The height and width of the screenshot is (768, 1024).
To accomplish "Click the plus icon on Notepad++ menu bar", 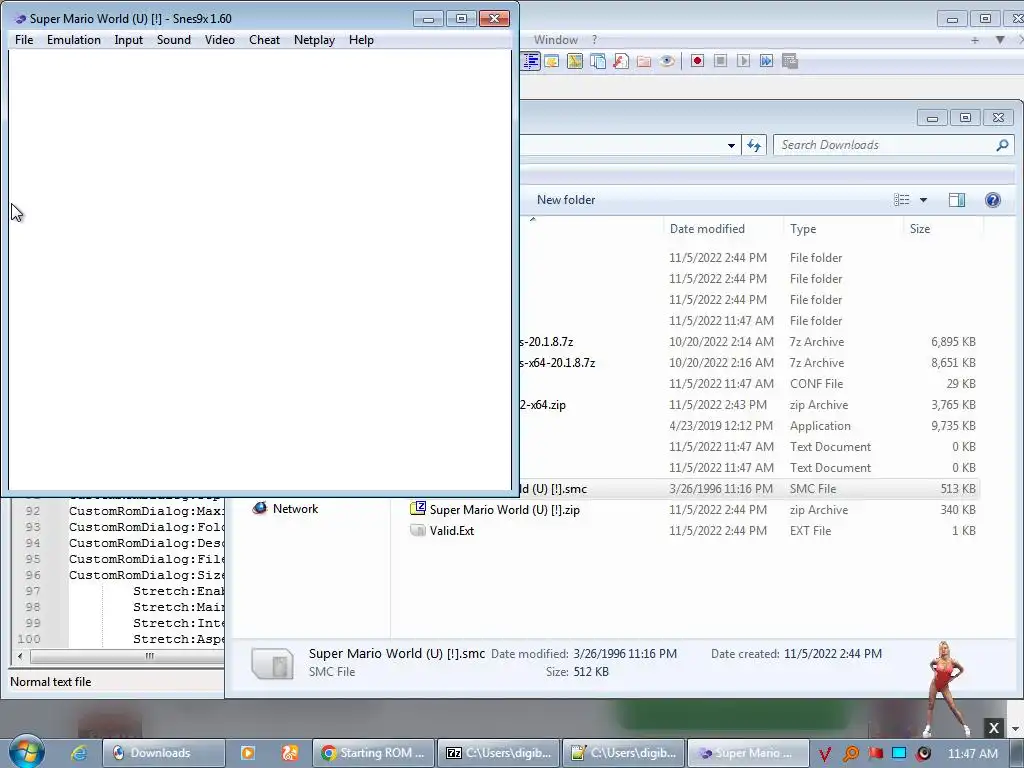I will (975, 40).
